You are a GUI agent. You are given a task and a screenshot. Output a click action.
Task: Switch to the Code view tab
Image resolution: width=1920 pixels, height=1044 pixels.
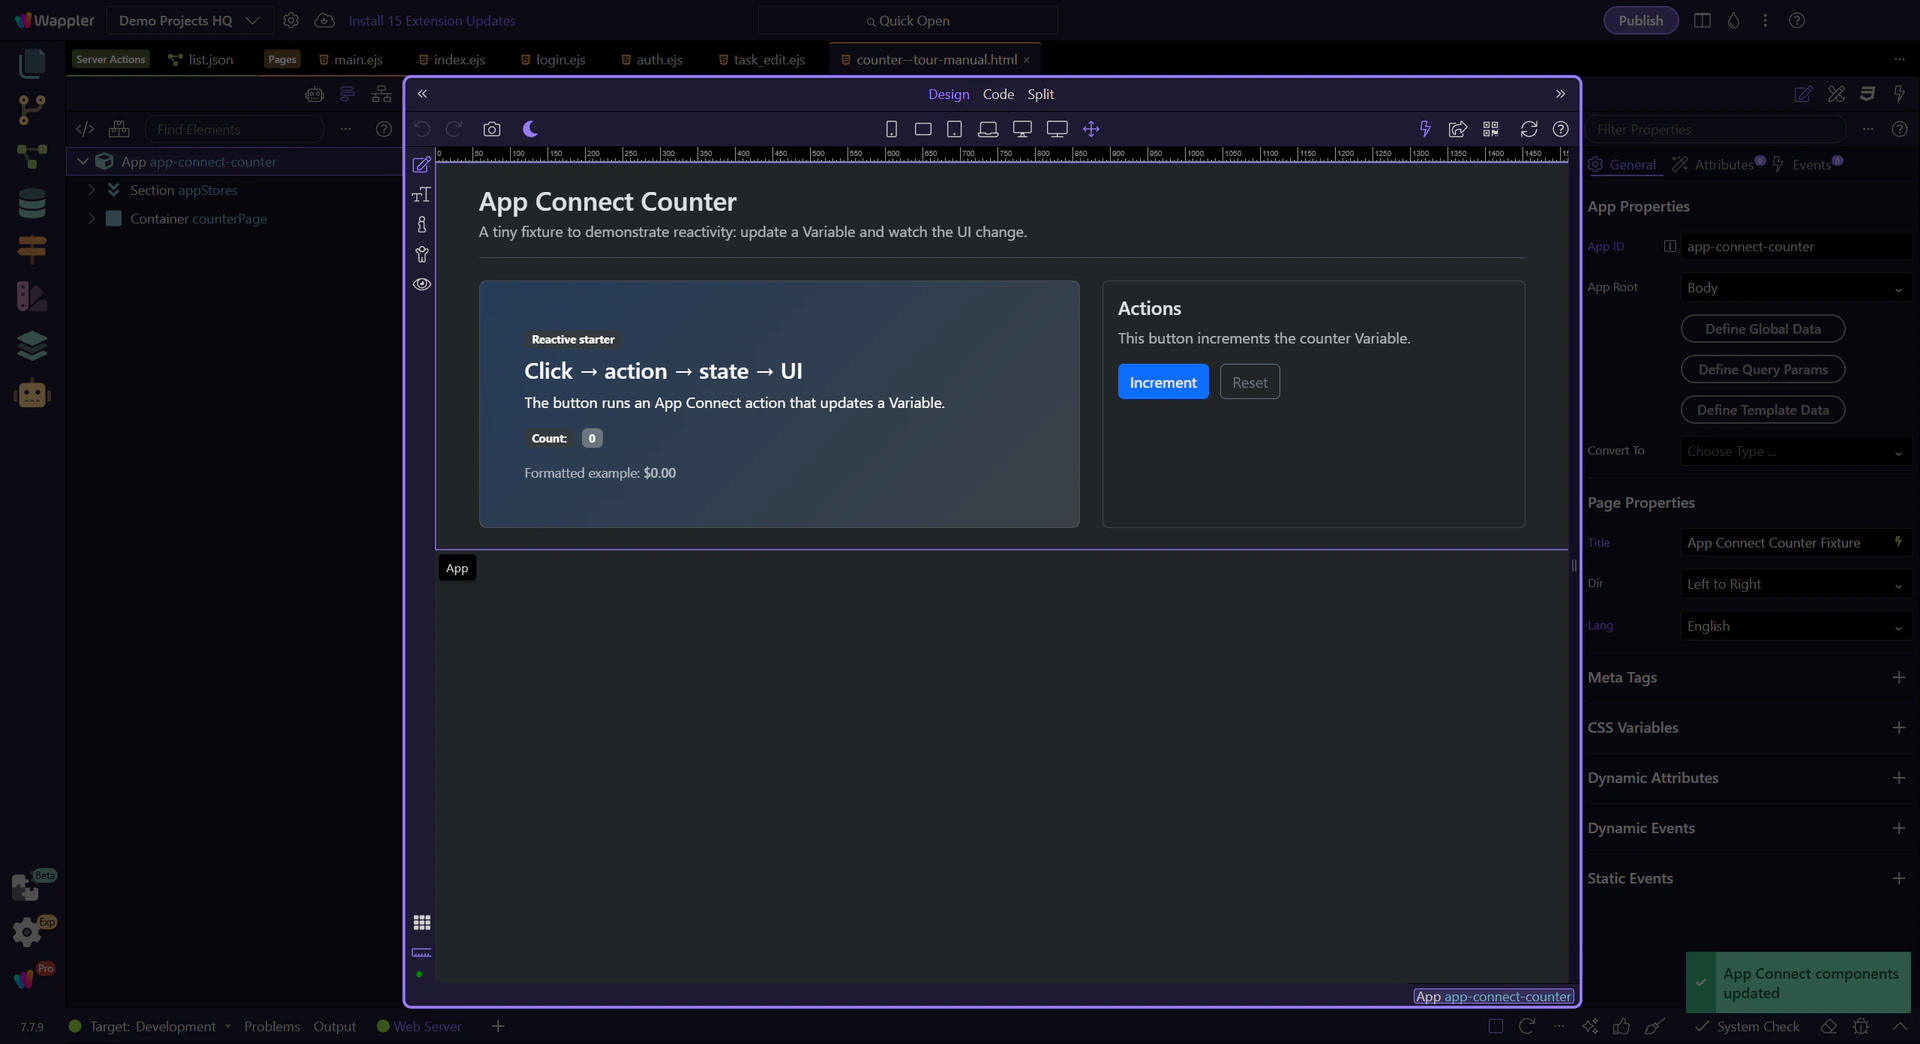(997, 94)
